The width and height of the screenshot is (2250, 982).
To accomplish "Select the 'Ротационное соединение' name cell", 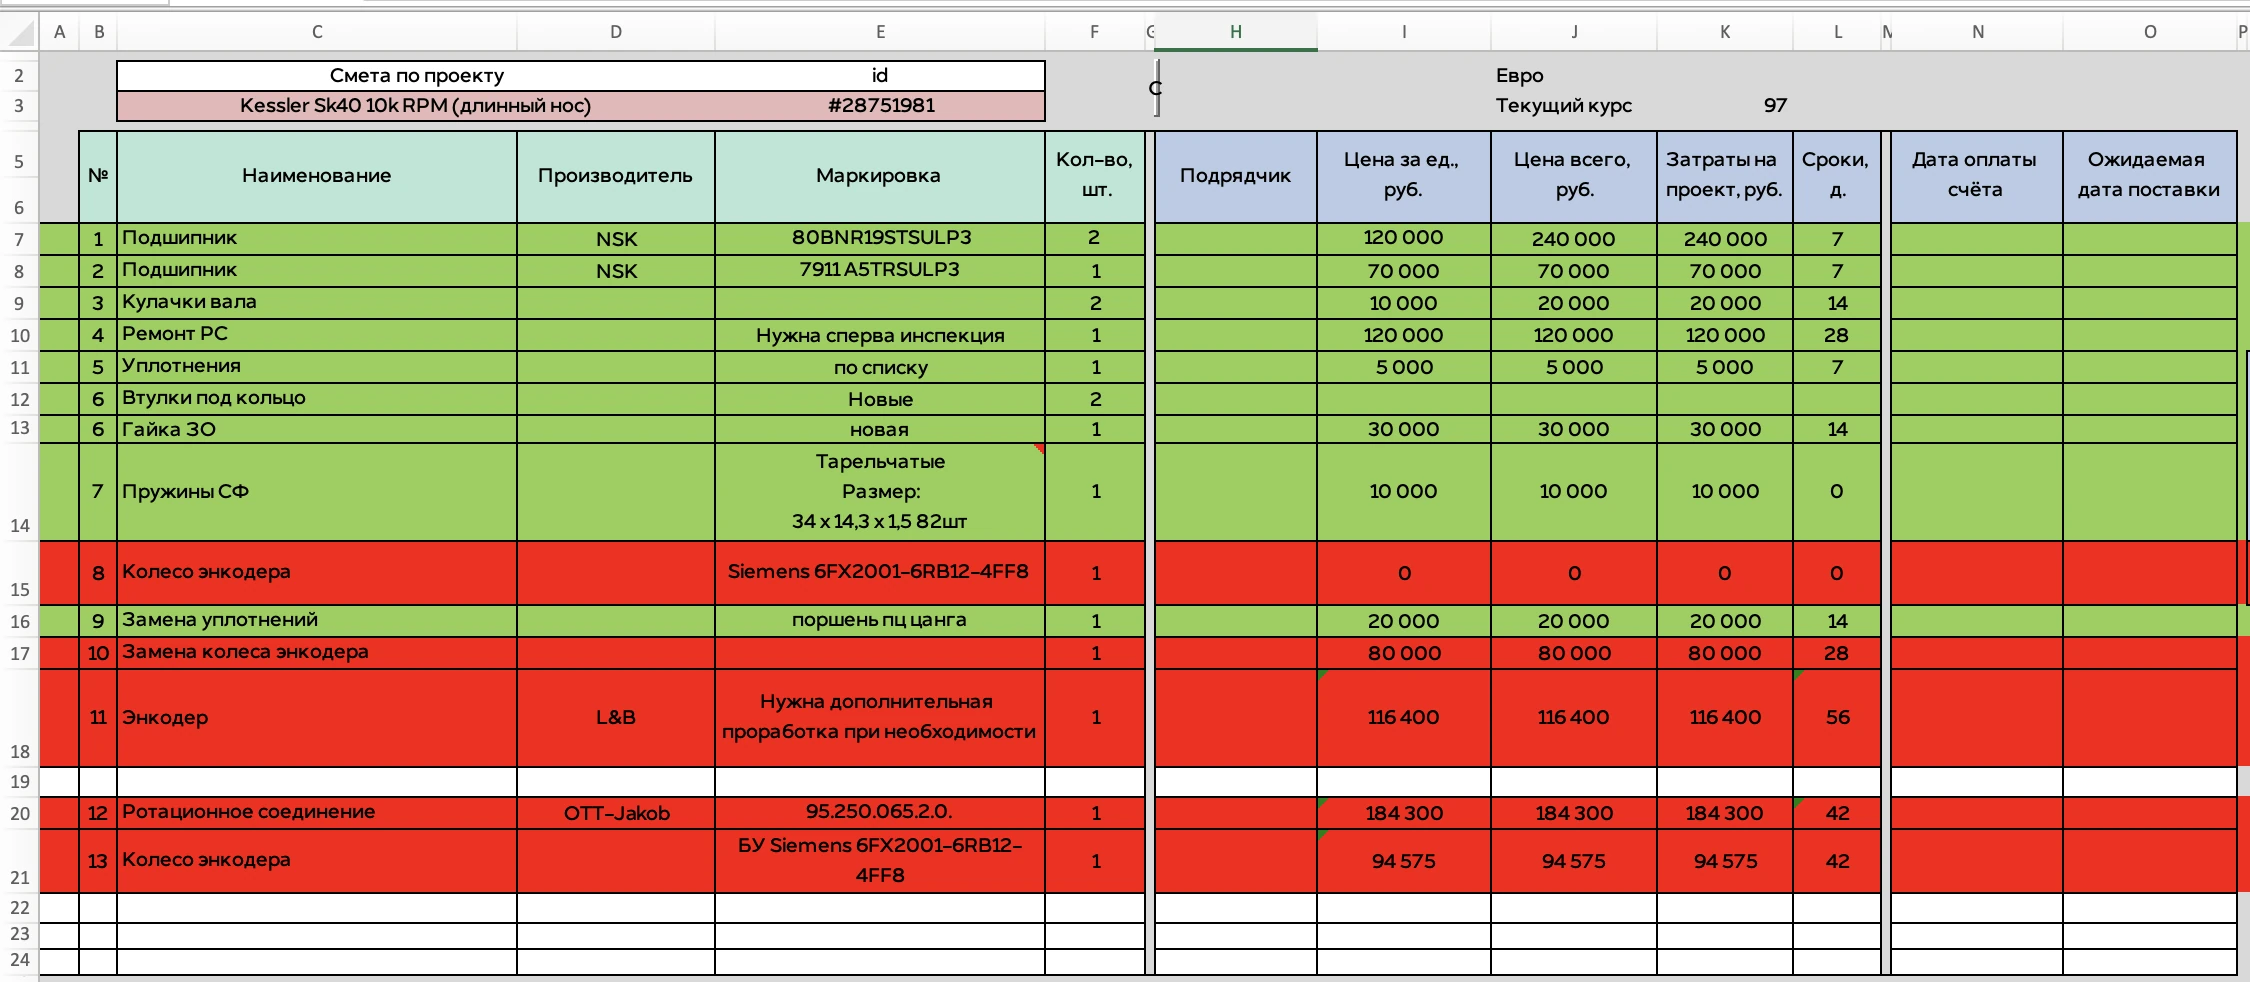I will (317, 813).
